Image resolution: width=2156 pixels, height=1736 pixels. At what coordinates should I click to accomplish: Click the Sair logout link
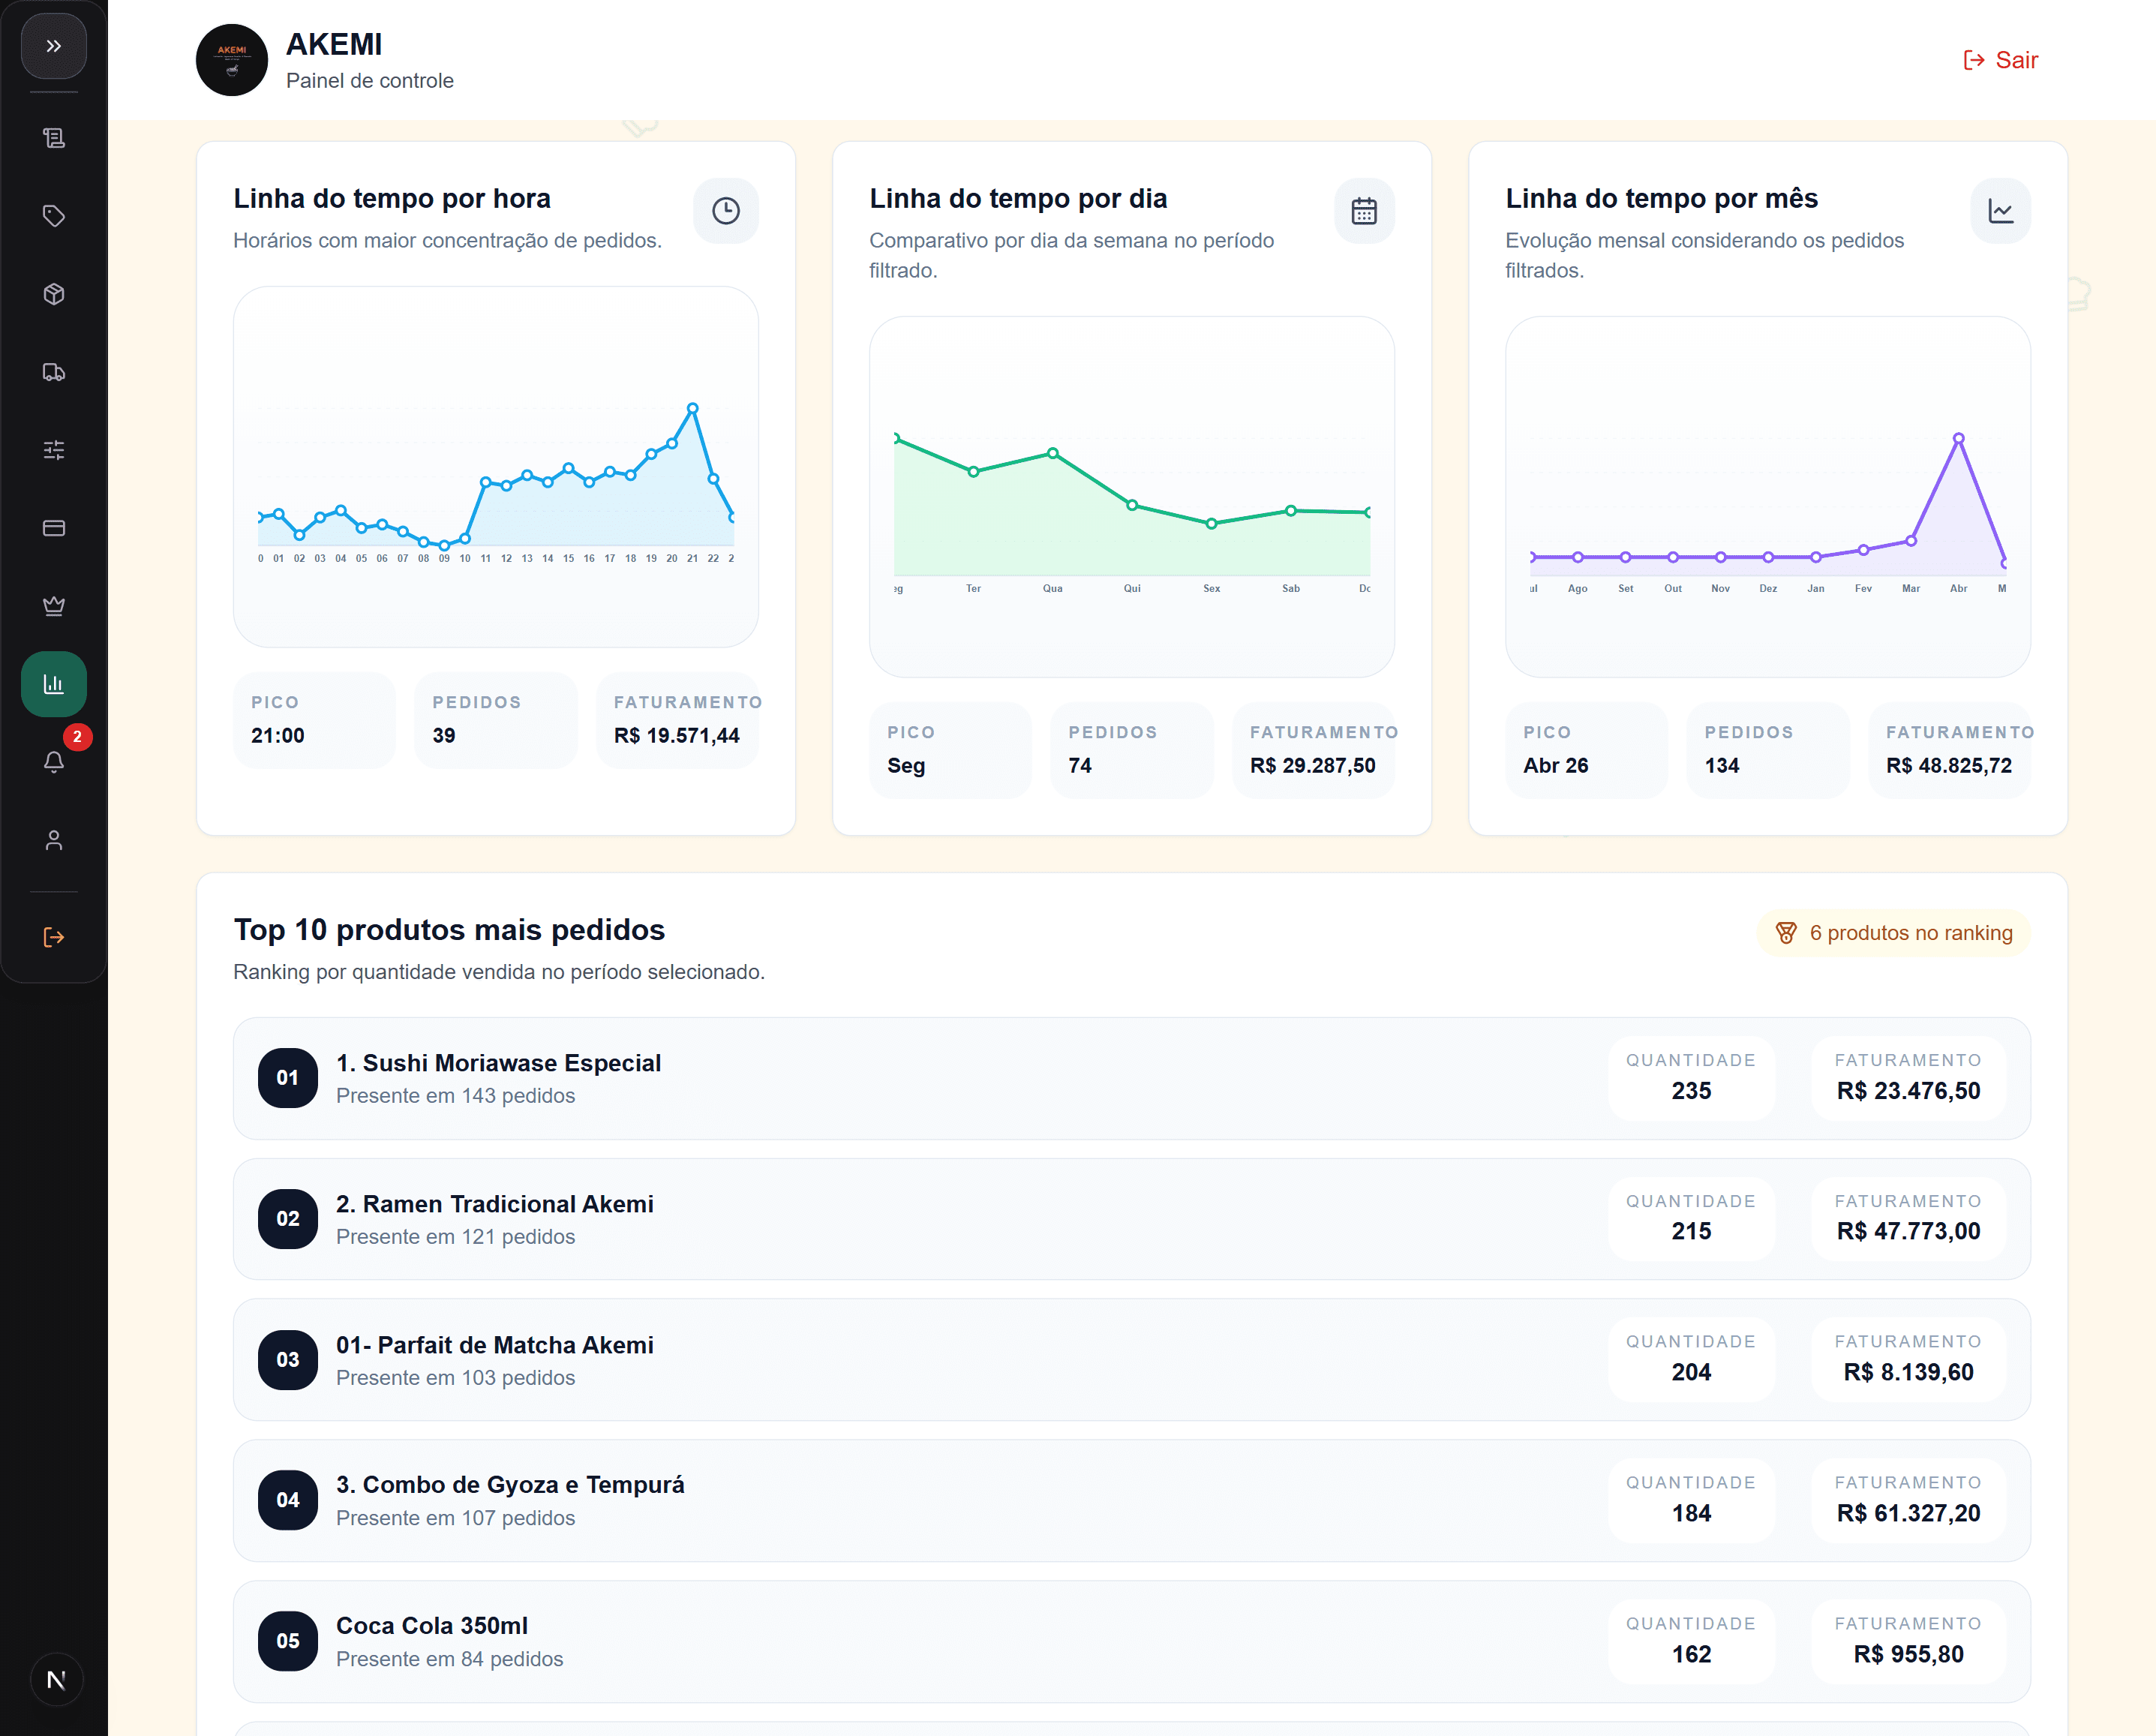coord(2001,60)
